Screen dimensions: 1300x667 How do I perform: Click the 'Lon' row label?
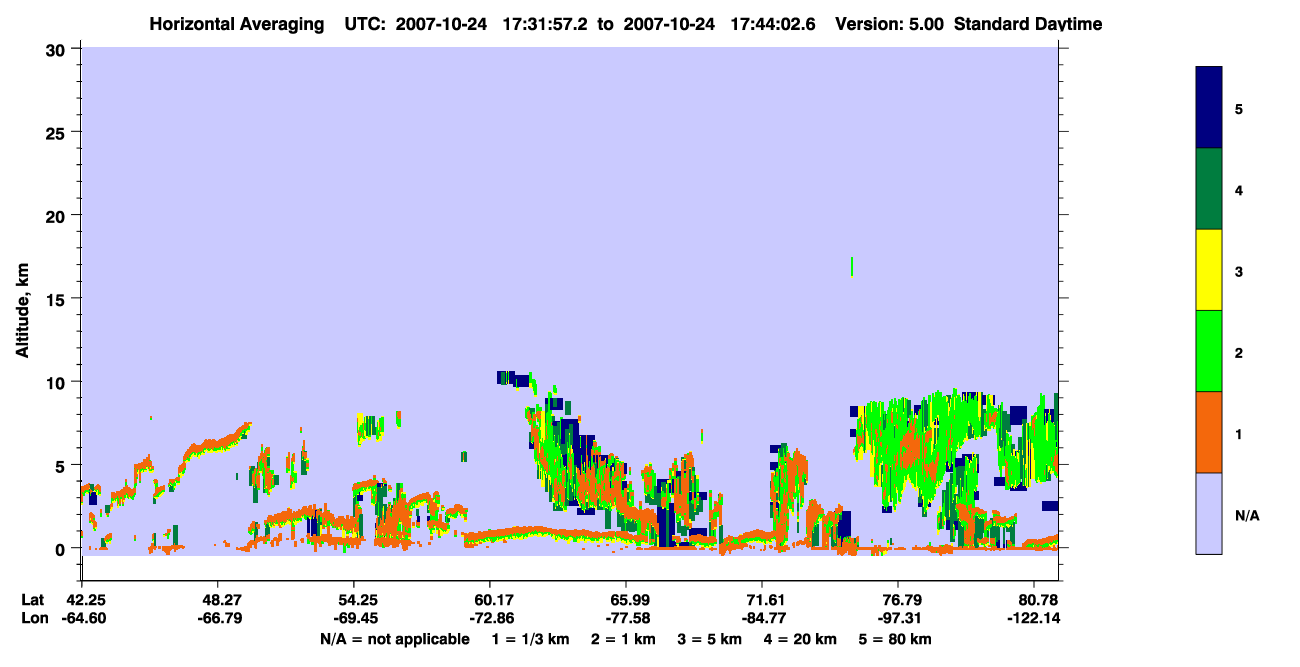(x=33, y=618)
